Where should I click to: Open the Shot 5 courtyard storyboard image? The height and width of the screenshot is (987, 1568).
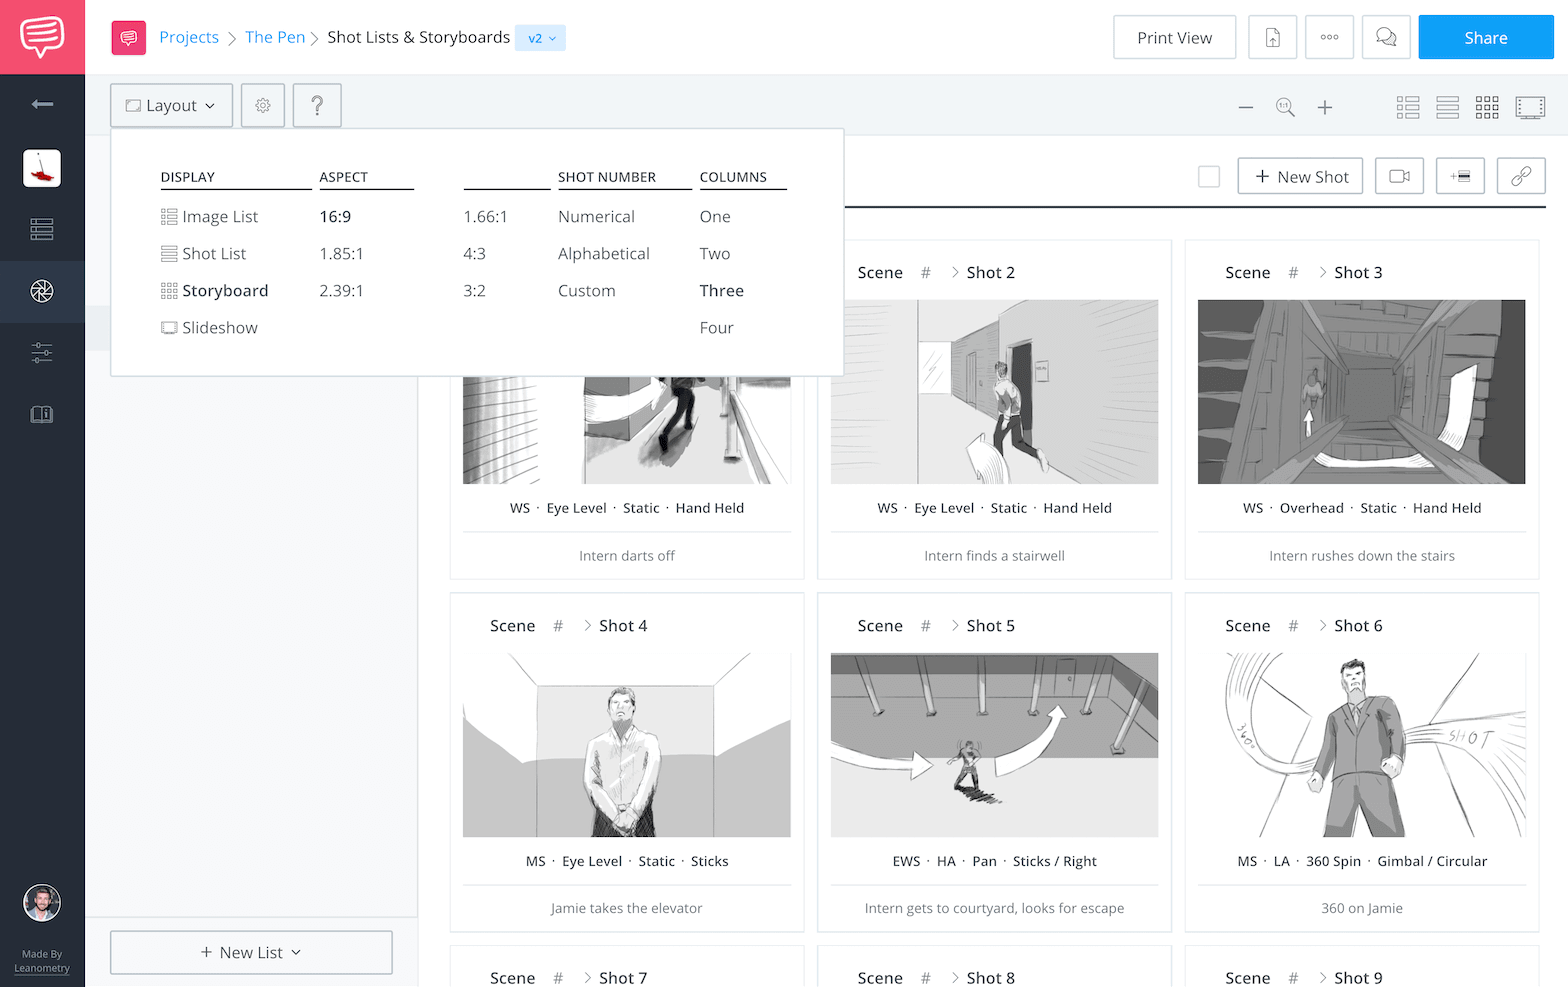tap(994, 745)
